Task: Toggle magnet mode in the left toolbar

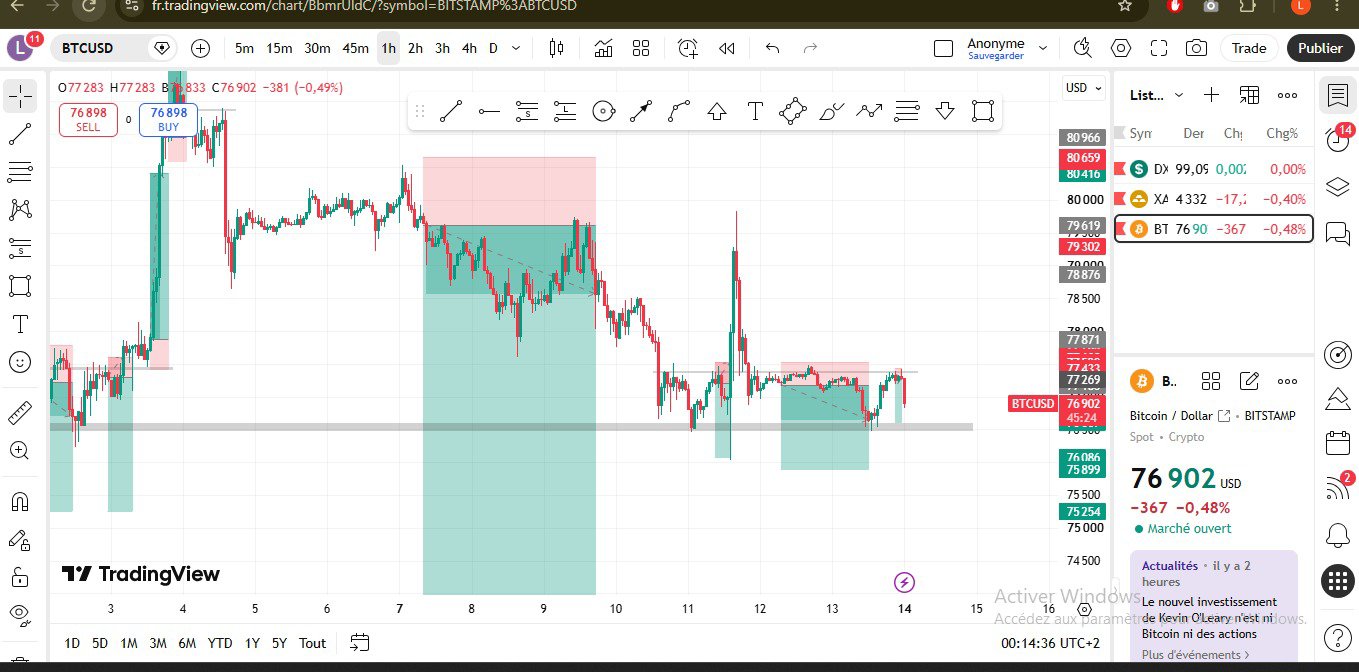Action: point(20,501)
